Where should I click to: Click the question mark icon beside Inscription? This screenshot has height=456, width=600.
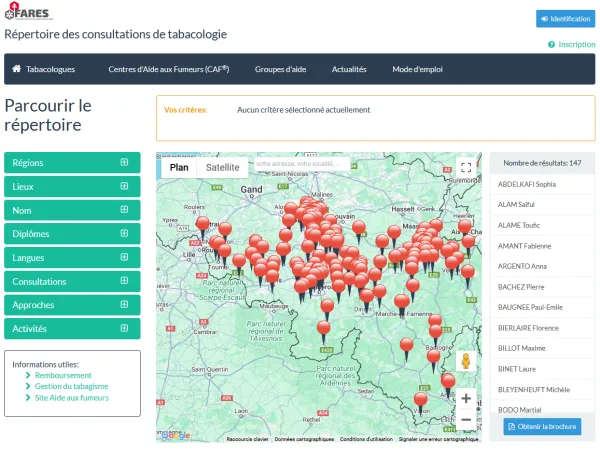(x=551, y=44)
